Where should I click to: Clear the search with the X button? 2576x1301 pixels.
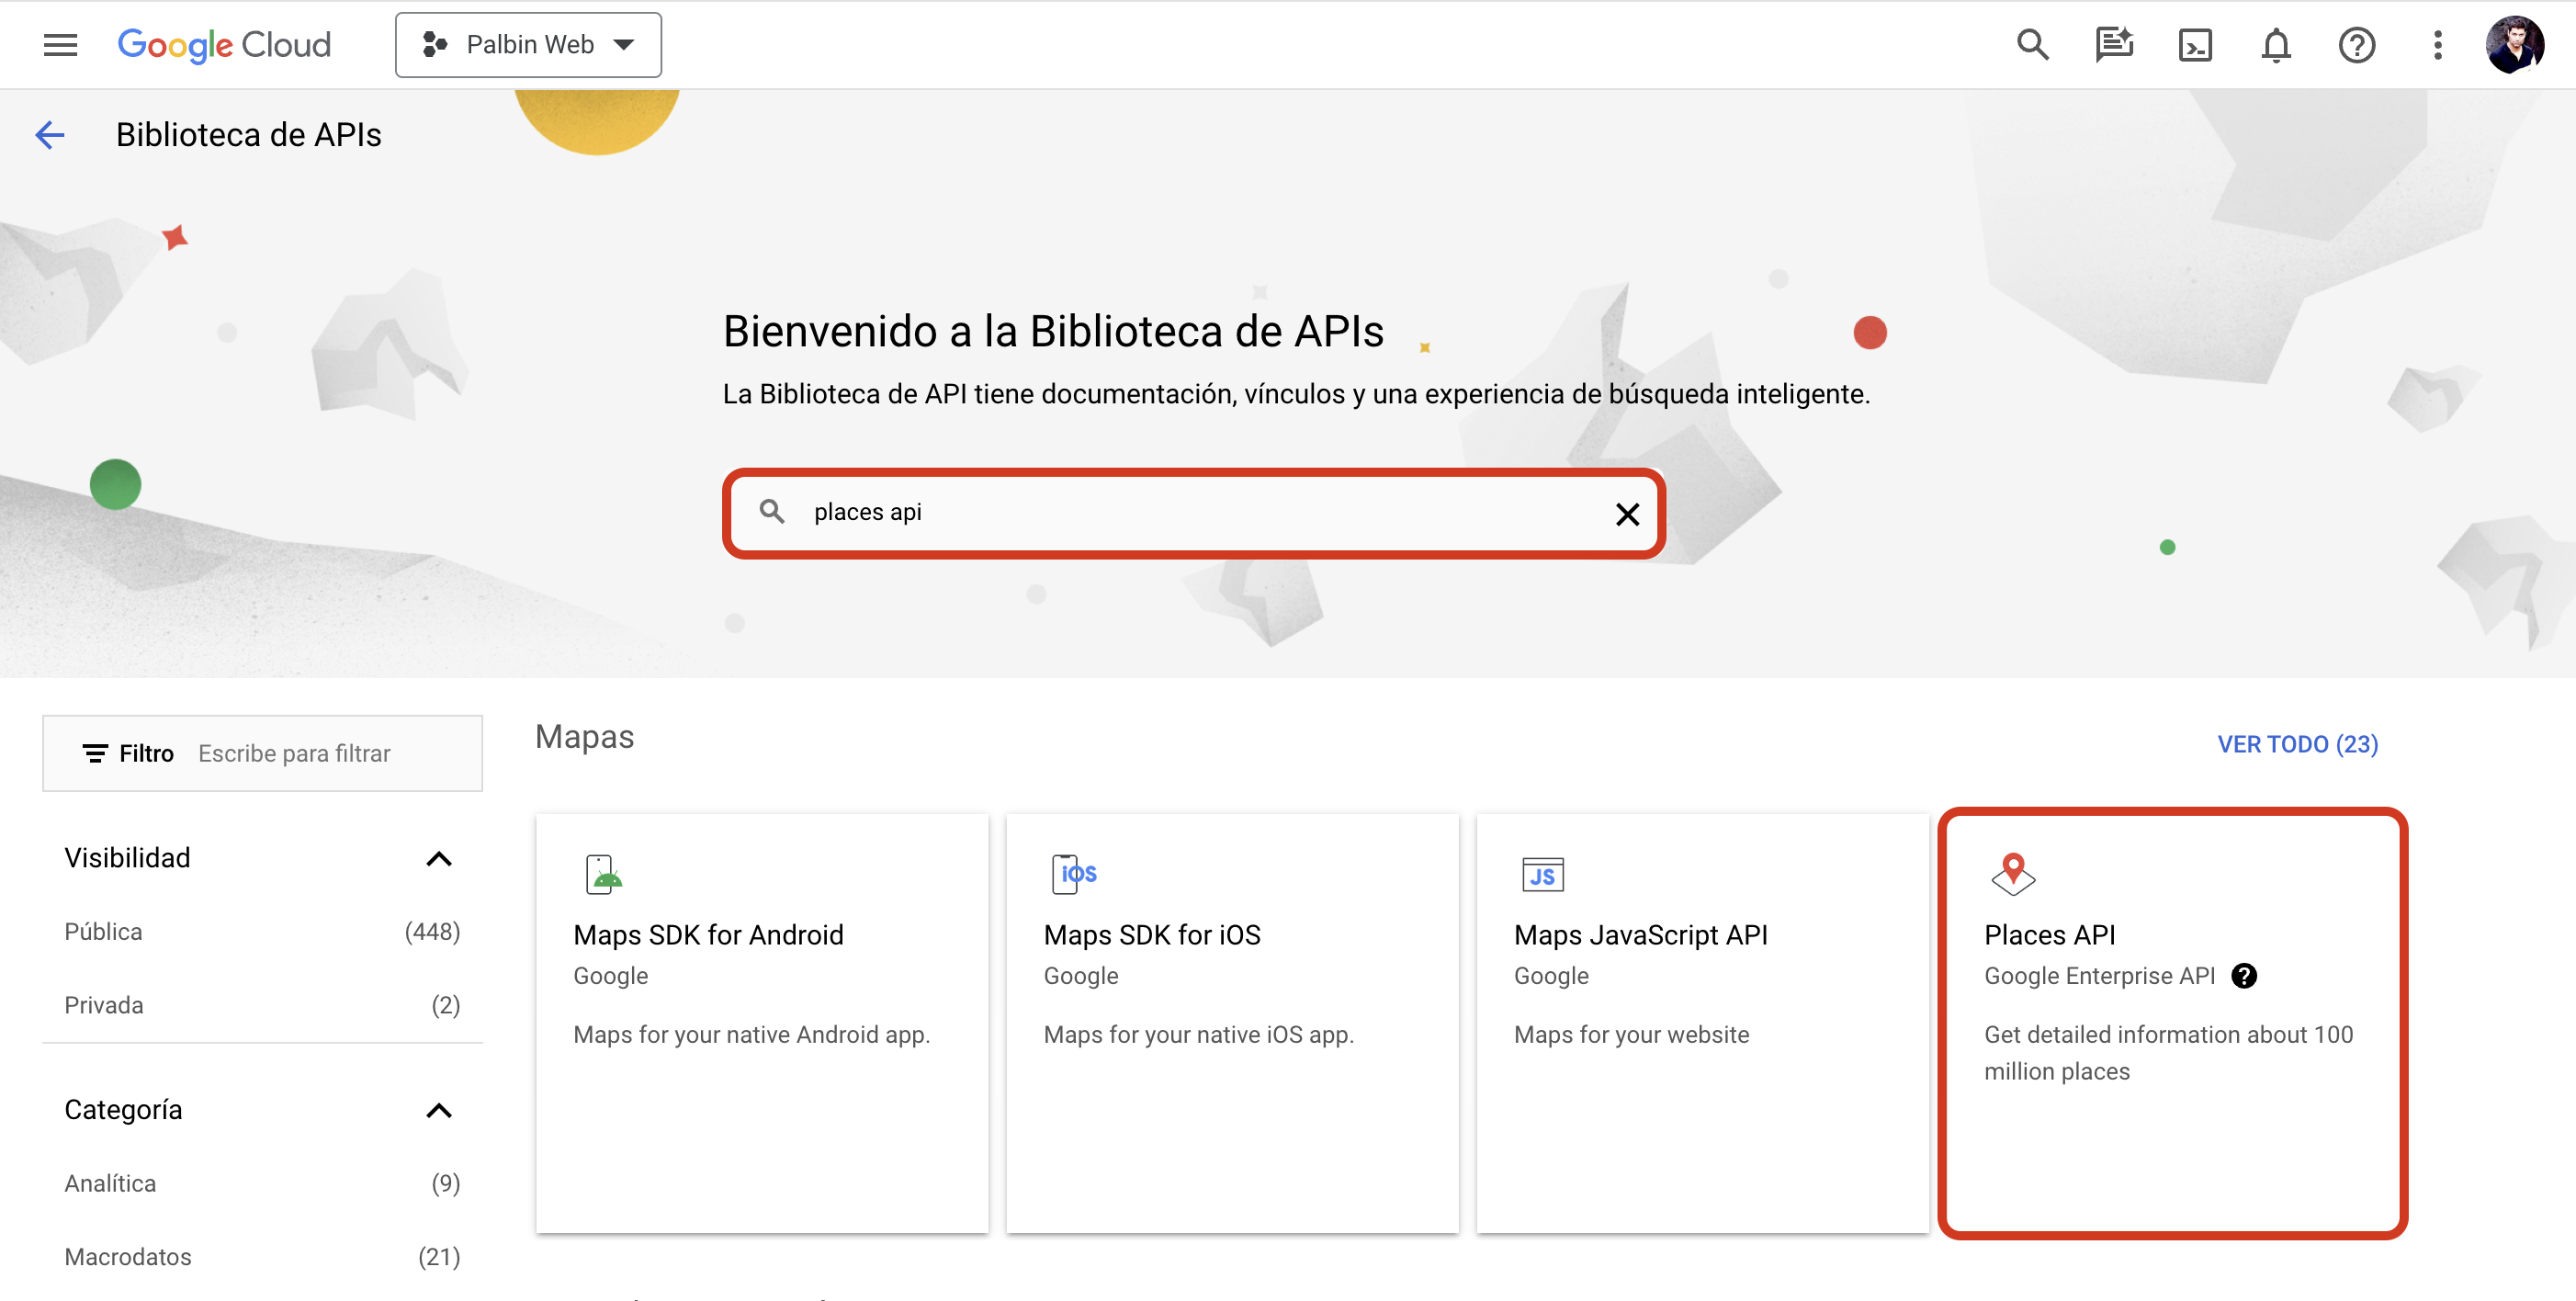click(1628, 514)
